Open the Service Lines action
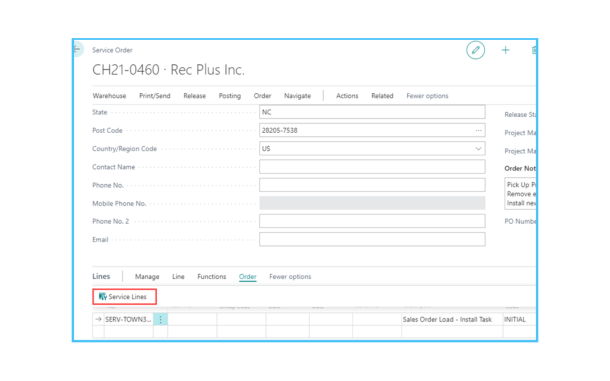Screen dimensions: 610x381 tap(124, 297)
